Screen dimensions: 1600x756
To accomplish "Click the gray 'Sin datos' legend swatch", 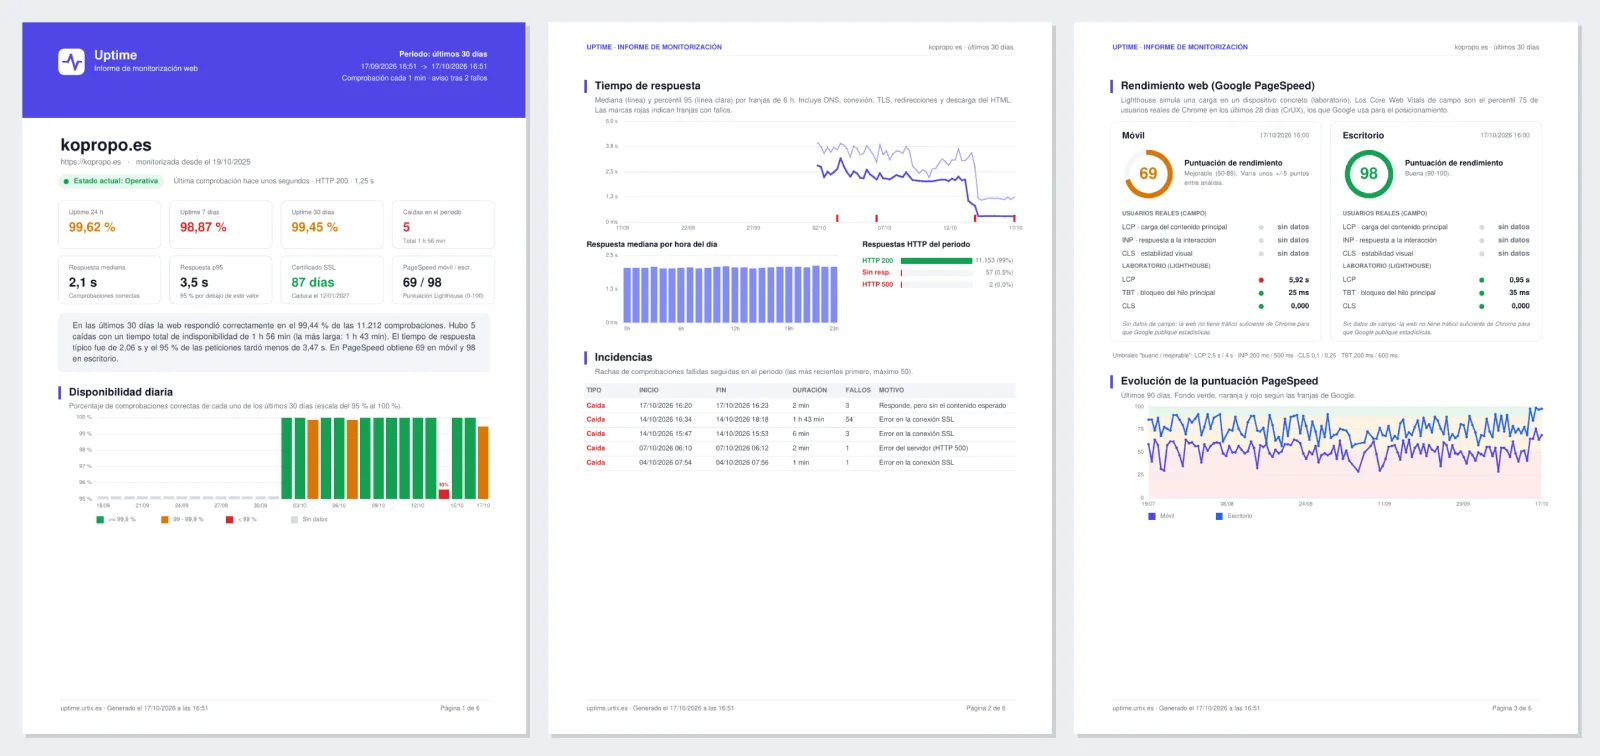I will point(295,520).
